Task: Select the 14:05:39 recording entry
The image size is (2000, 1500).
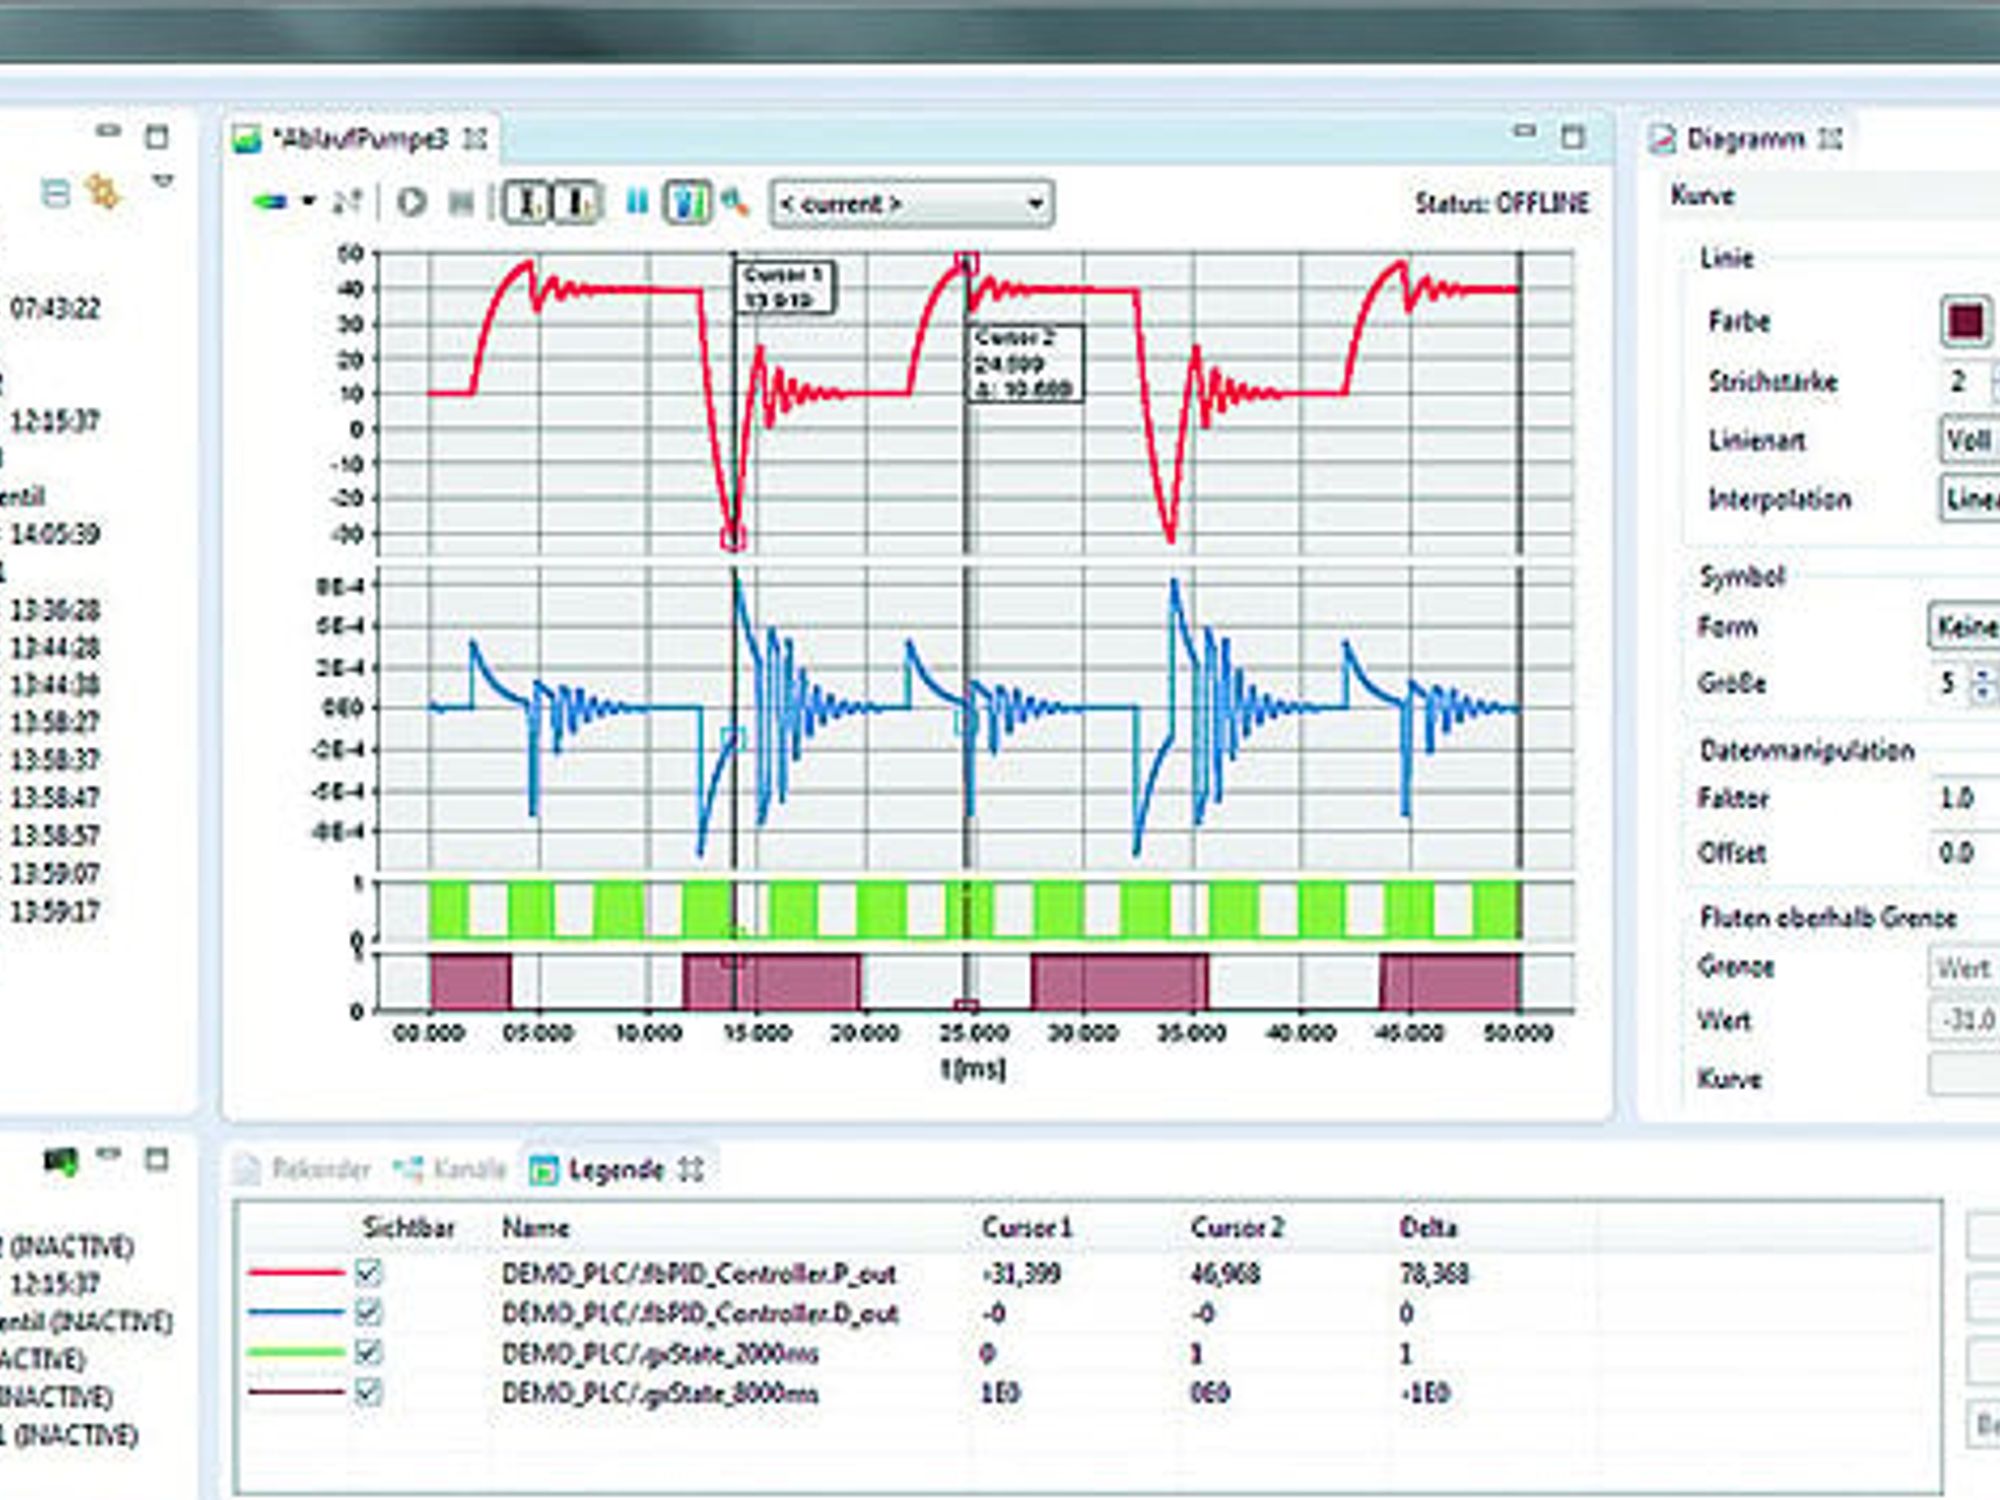Action: tap(55, 534)
